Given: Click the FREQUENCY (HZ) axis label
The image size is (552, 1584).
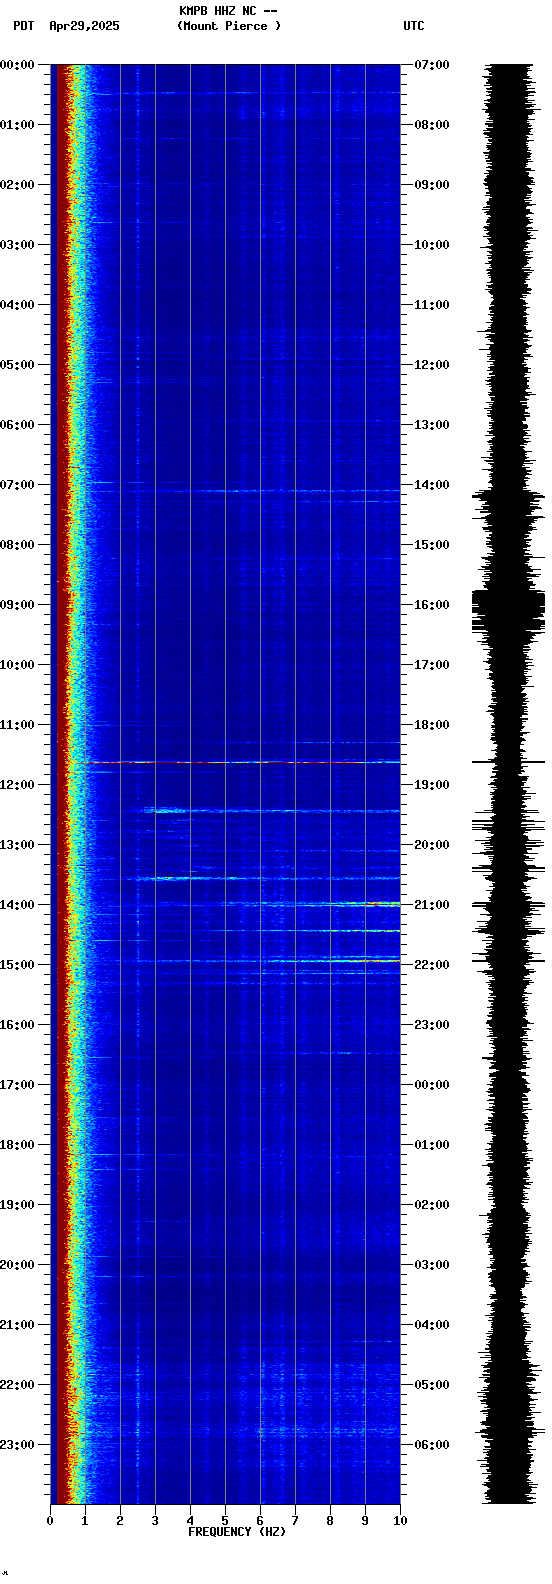Looking at the screenshot, I should [237, 1532].
